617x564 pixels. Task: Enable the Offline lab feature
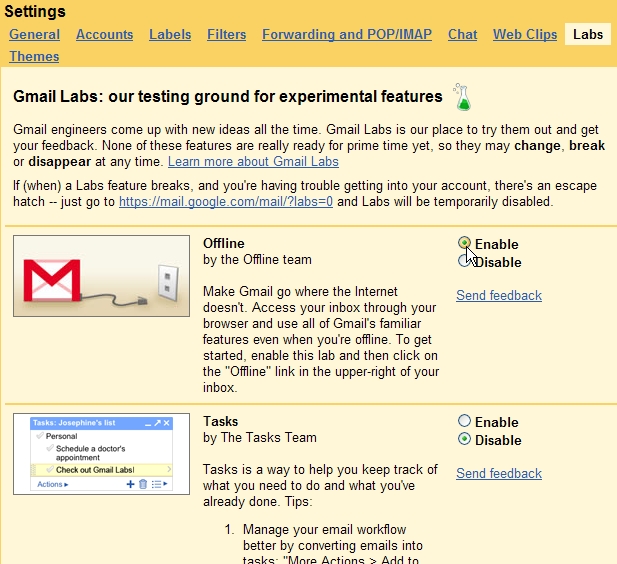(464, 243)
